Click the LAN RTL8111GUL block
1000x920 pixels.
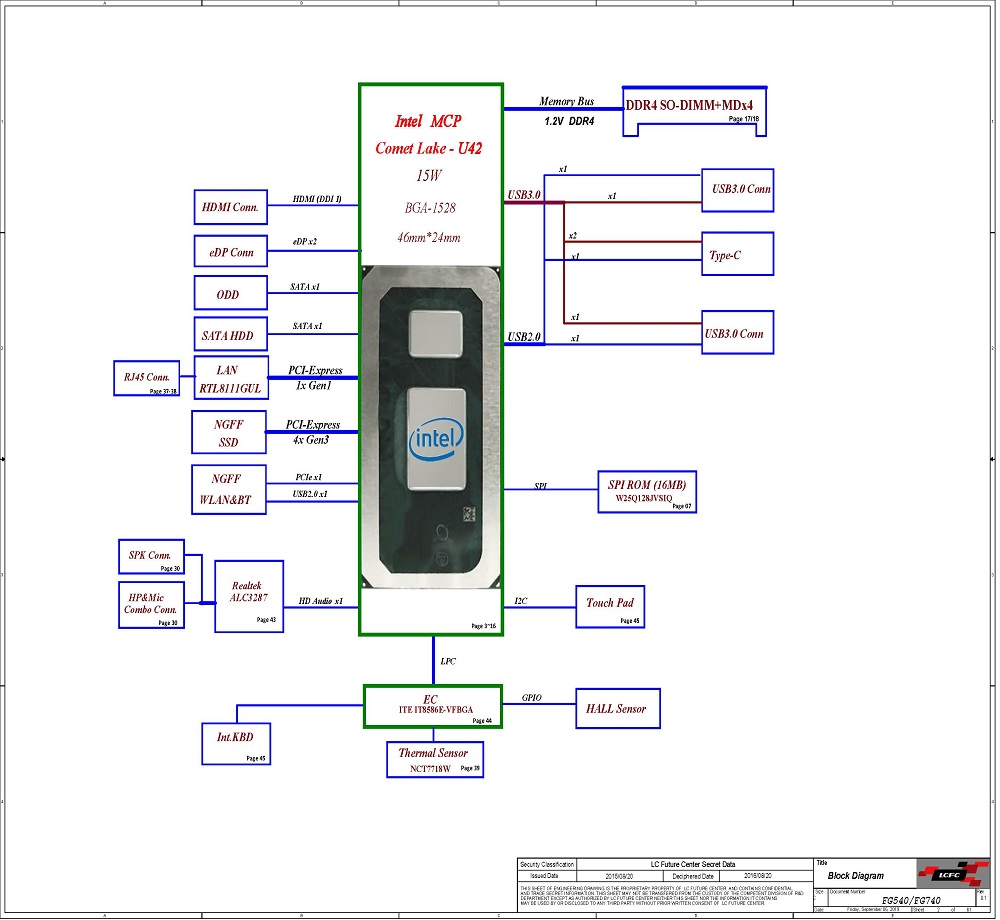pyautogui.click(x=229, y=379)
